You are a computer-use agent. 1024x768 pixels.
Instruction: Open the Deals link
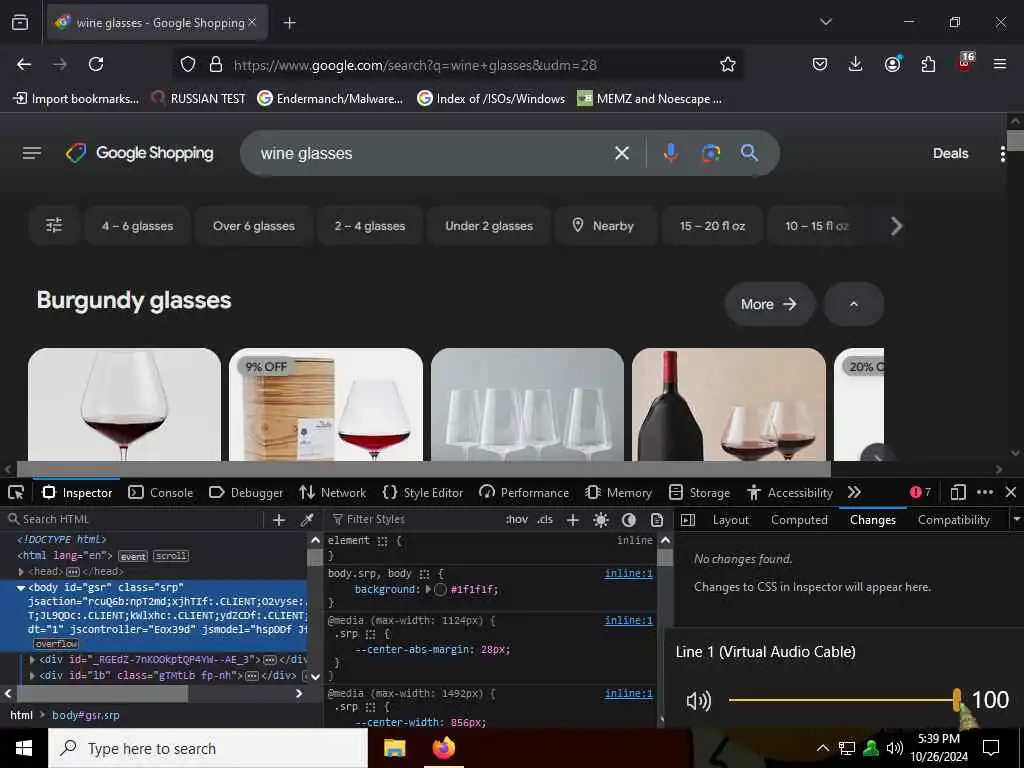click(x=950, y=153)
